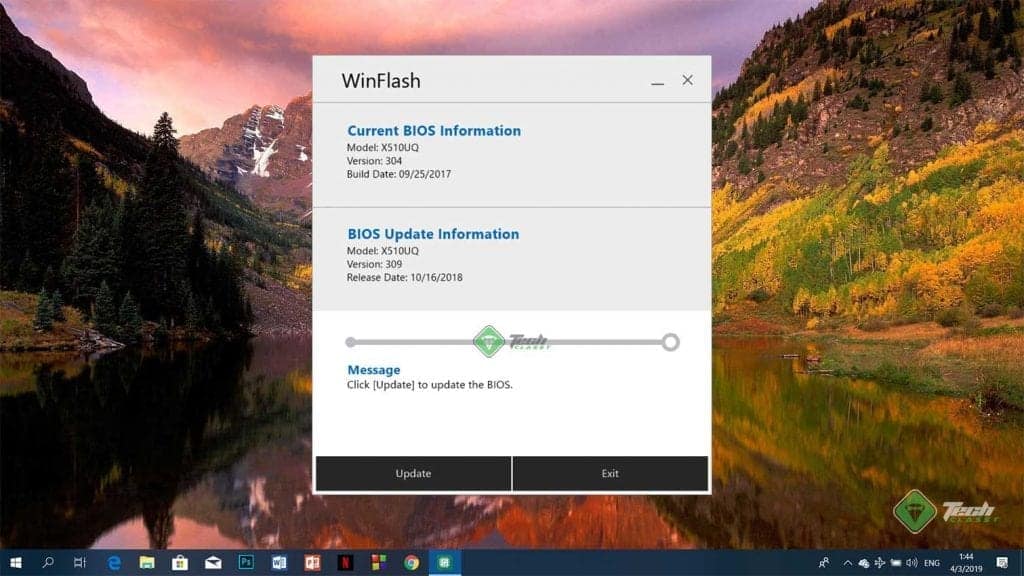This screenshot has height=576, width=1024.
Task: Open the Windows Start menu
Action: point(17,562)
